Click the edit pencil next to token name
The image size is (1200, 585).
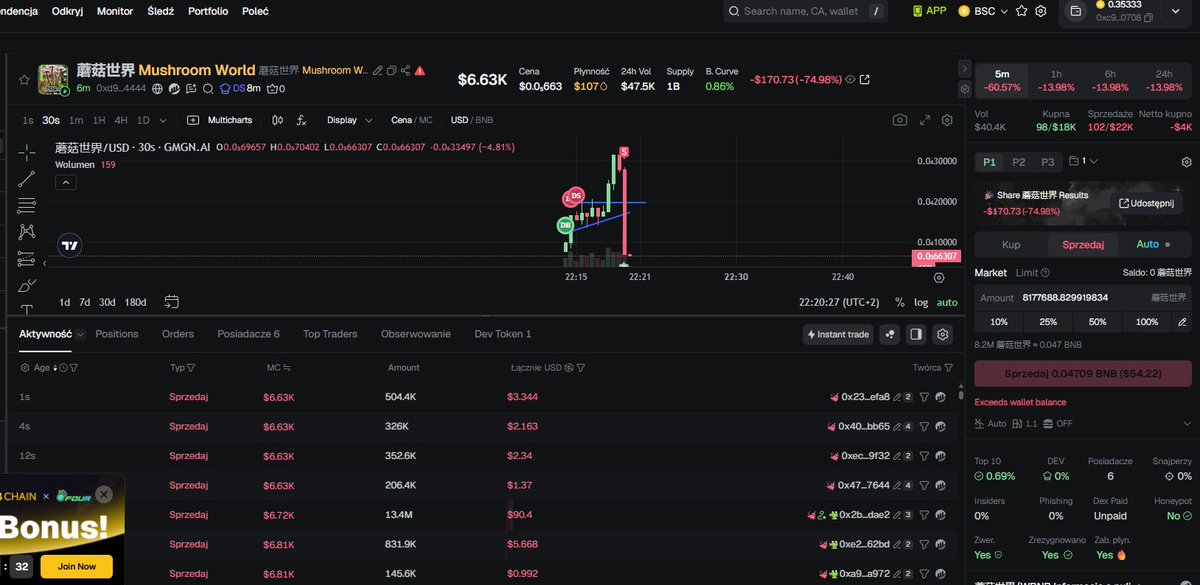[x=380, y=71]
